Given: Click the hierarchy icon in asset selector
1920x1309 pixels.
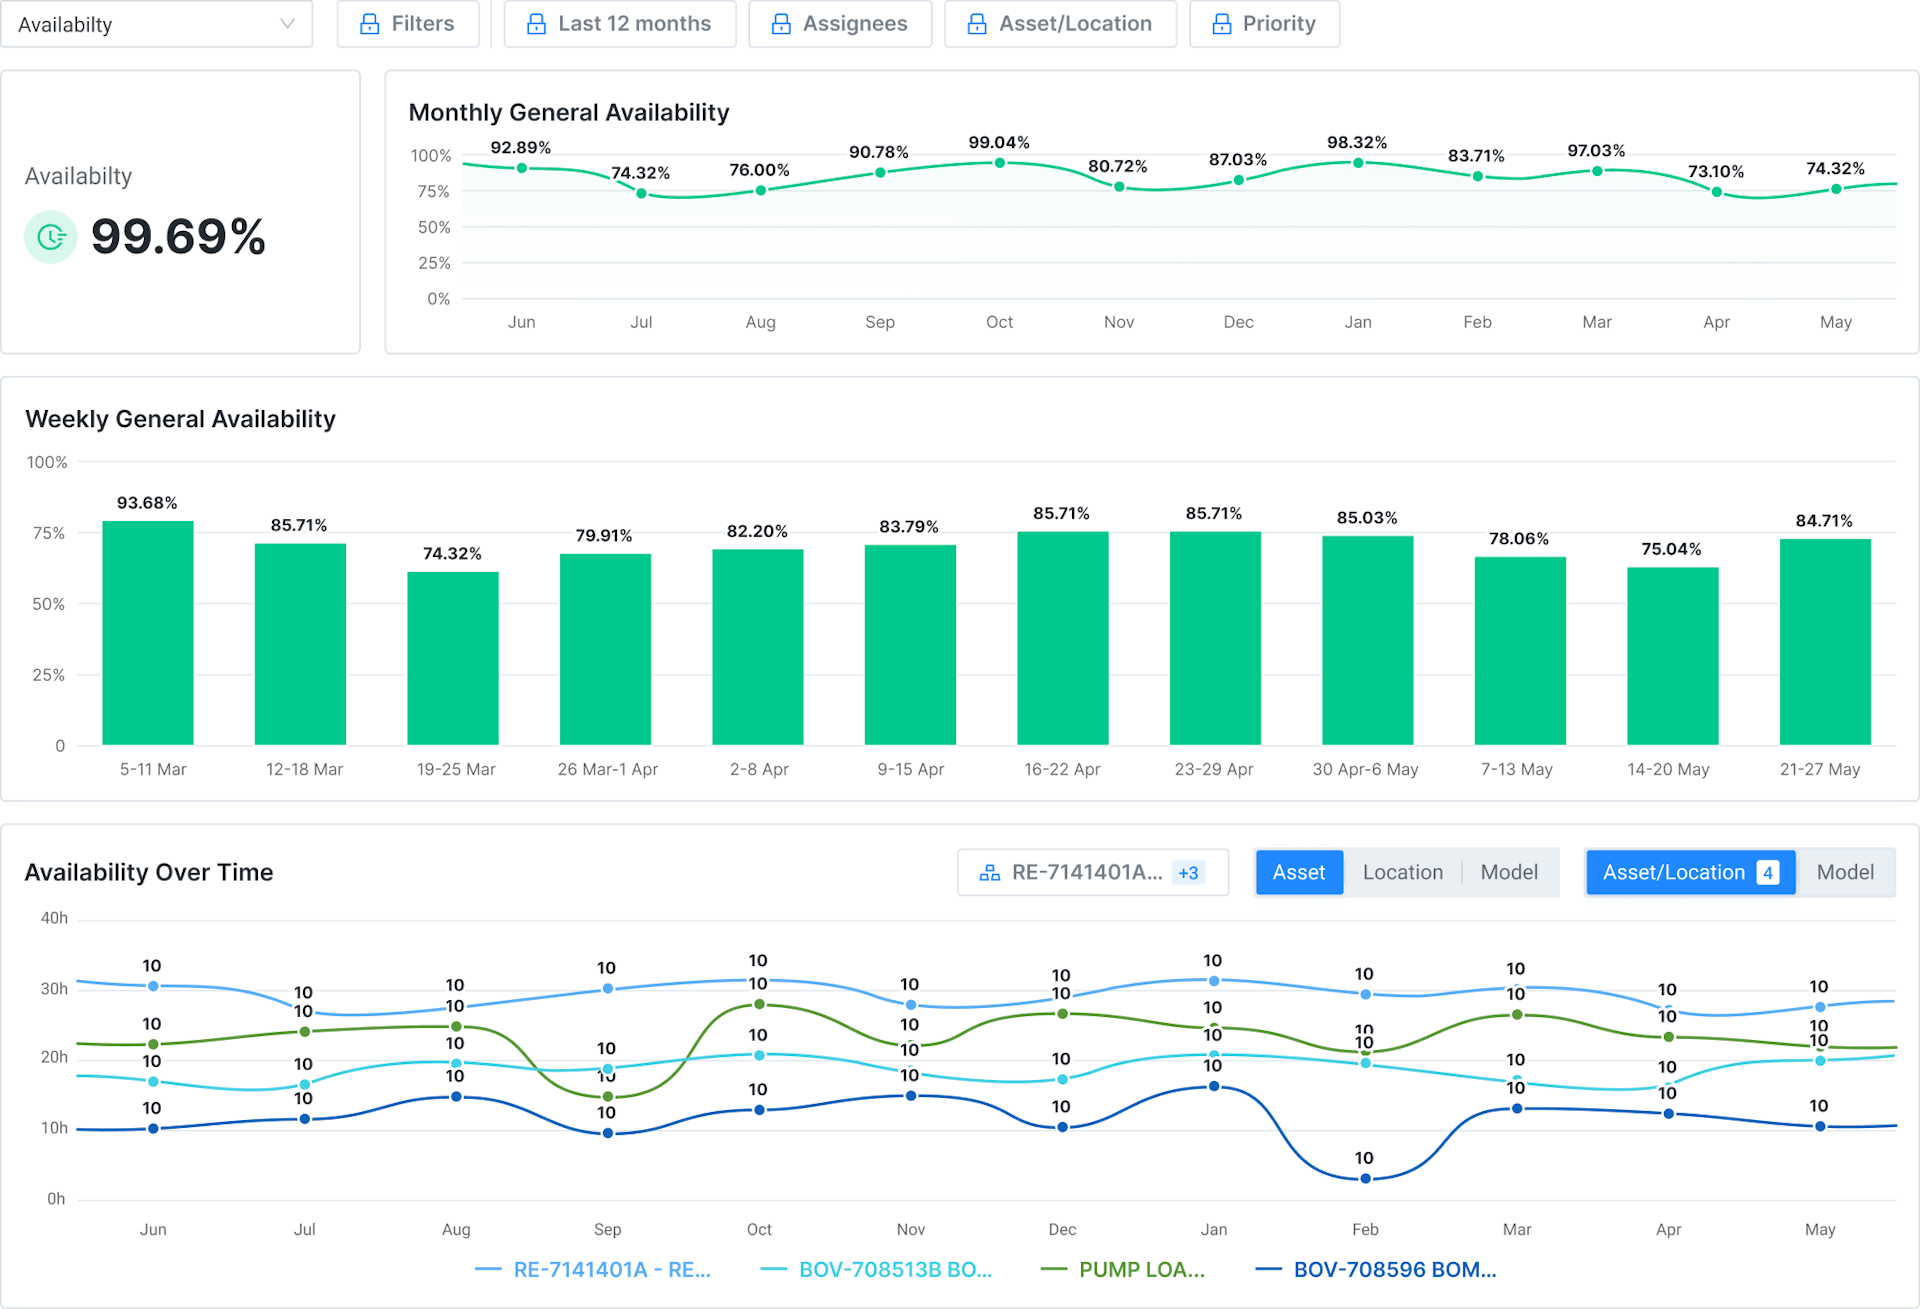Looking at the screenshot, I should pos(989,872).
